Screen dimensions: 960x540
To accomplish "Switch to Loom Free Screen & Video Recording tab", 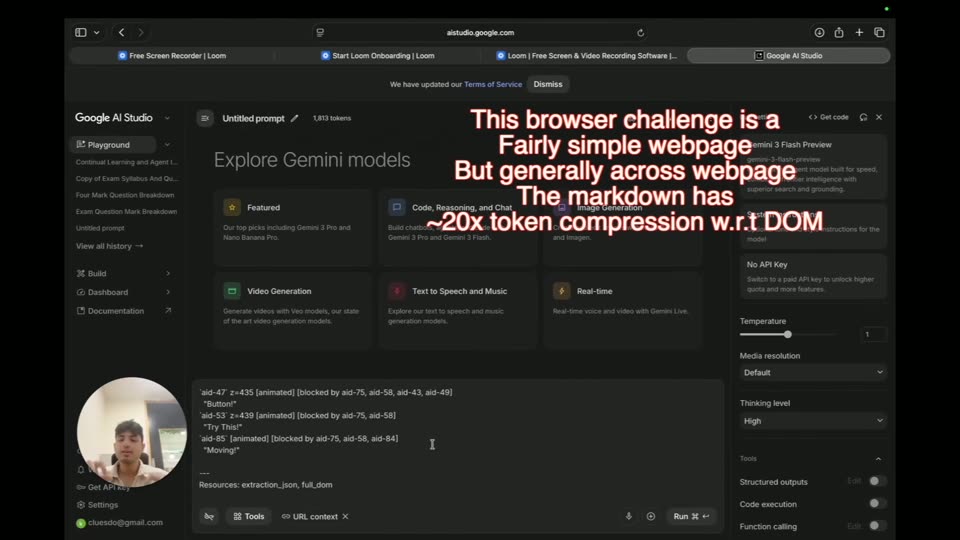I will pos(586,56).
